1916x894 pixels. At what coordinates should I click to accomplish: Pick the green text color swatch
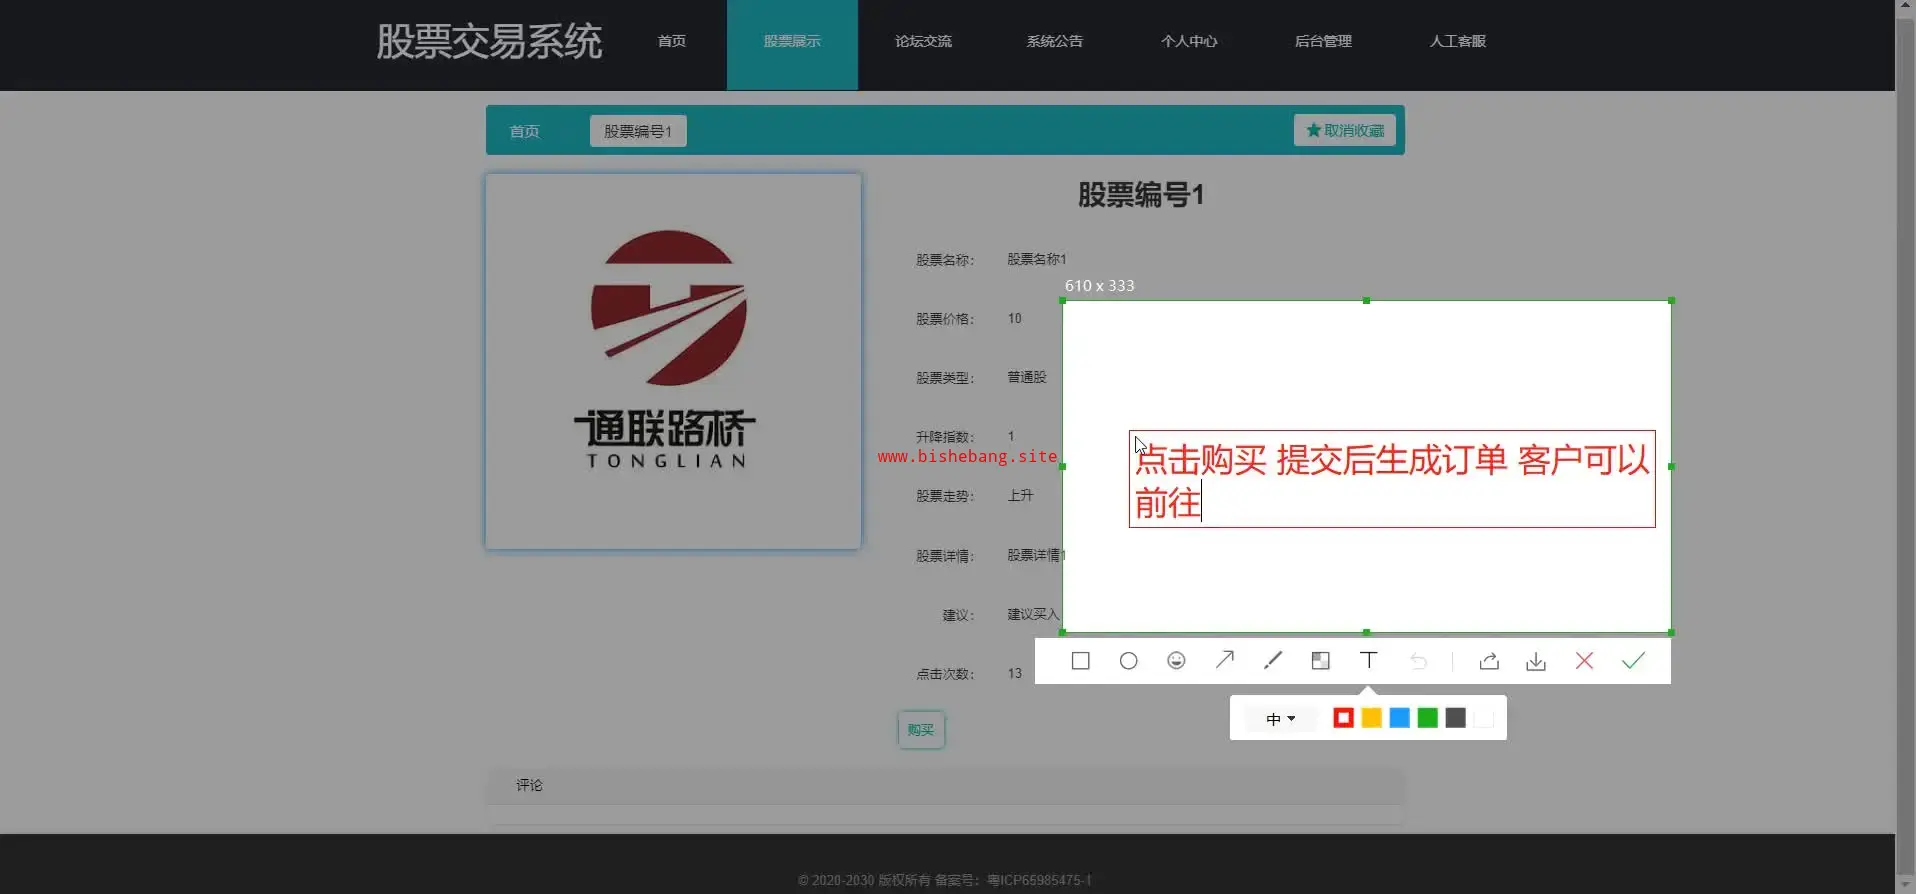click(1427, 718)
